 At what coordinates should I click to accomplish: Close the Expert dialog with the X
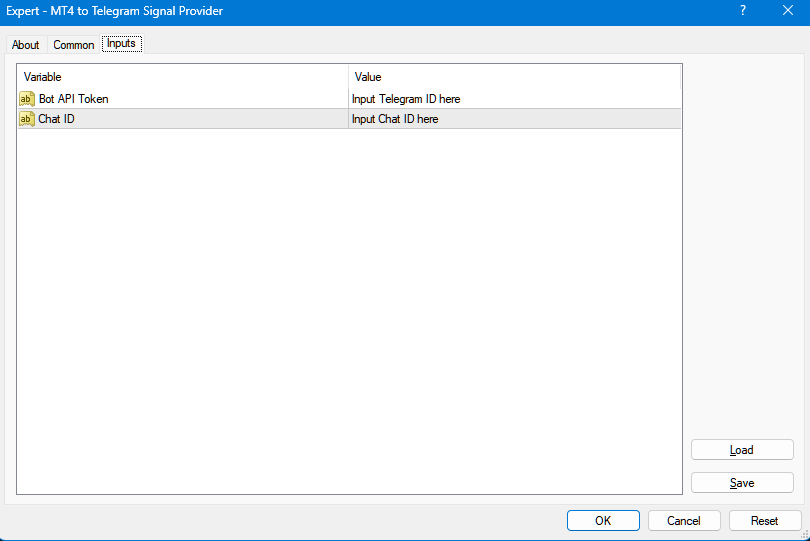tap(787, 11)
